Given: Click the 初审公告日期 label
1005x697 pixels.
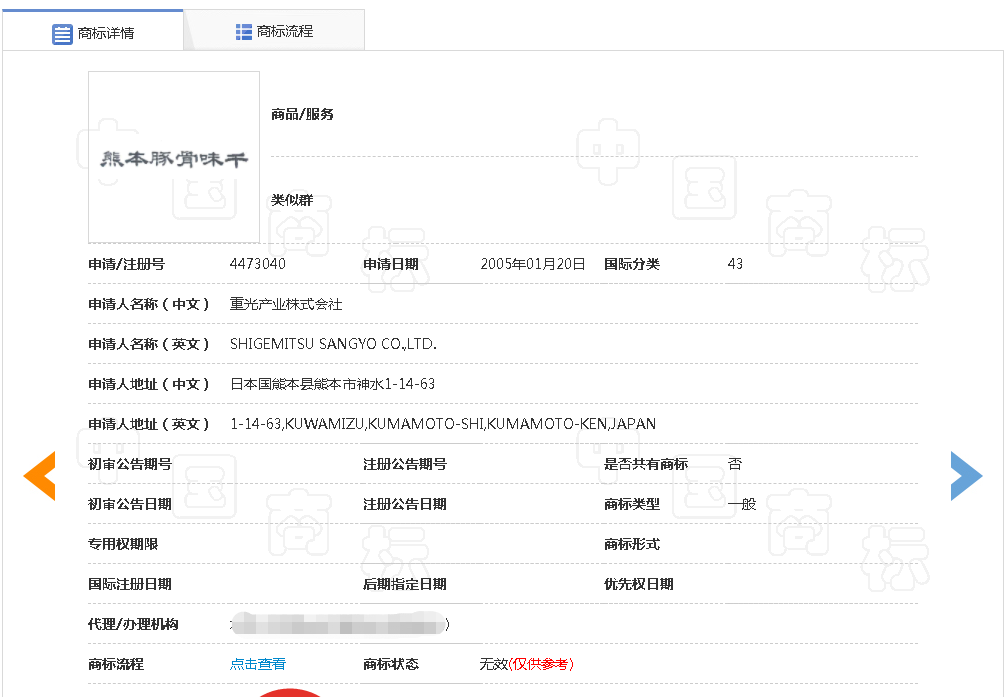Looking at the screenshot, I should click(129, 504).
